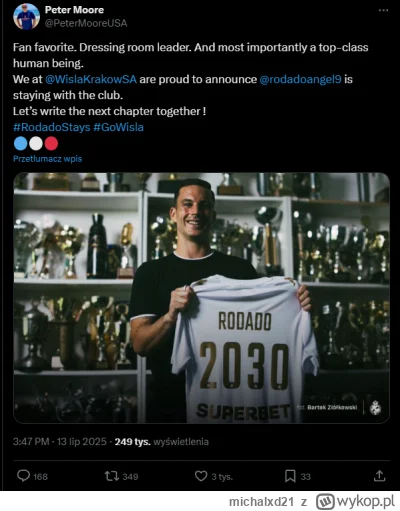Viewport: 400px width, 511px height.
Task: Click the 249 tys. wyświetlenia view count
Action: click(162, 442)
